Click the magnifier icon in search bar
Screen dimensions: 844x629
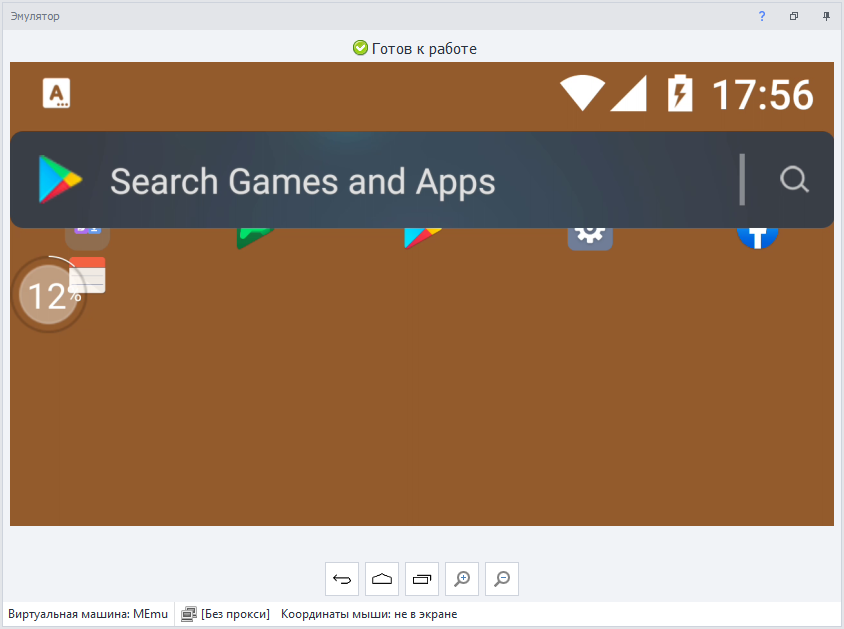coord(794,180)
